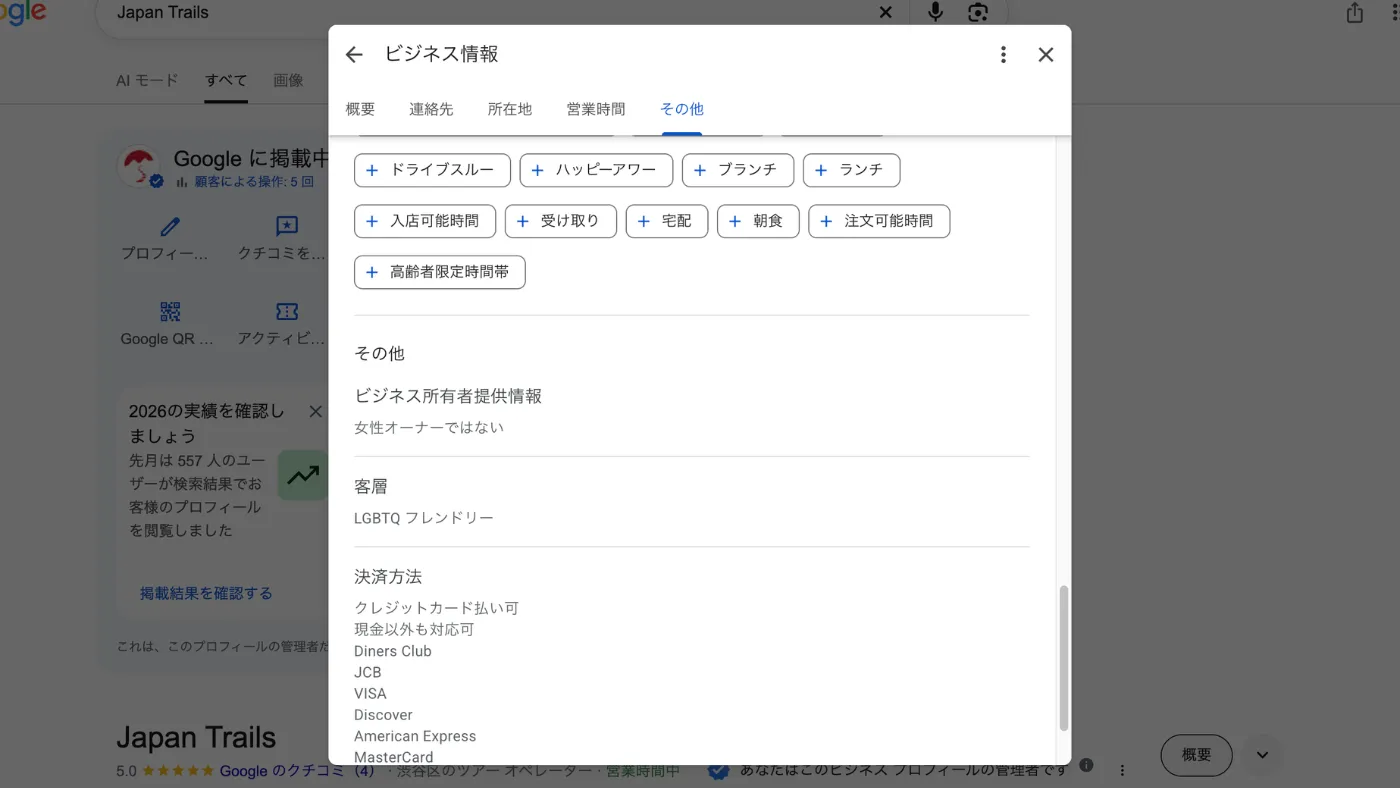Click the Google Lens camera search icon
This screenshot has height=788, width=1400.
click(x=978, y=12)
